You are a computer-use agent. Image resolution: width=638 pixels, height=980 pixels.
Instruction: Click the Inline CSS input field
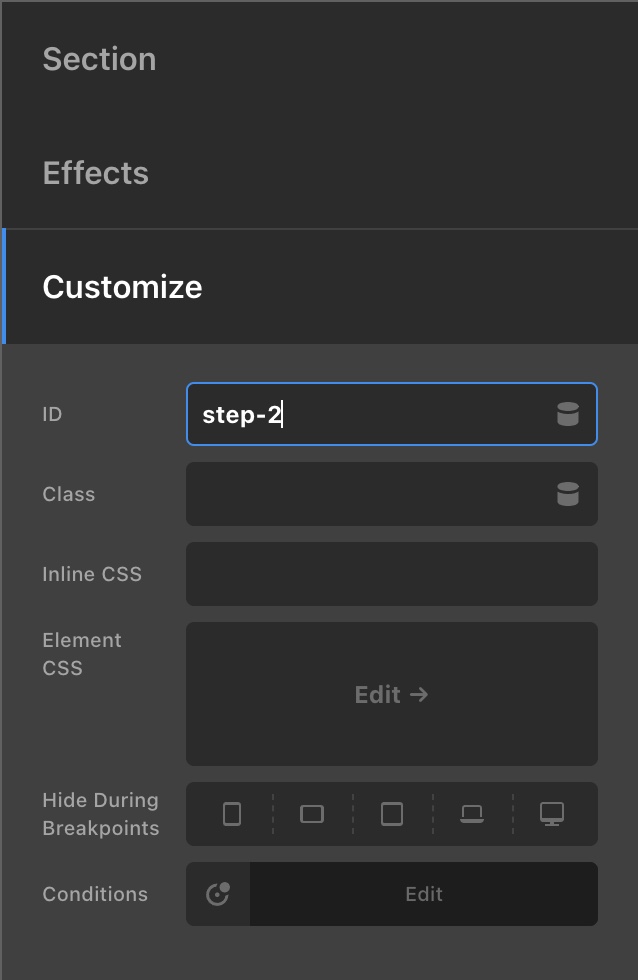(x=392, y=574)
